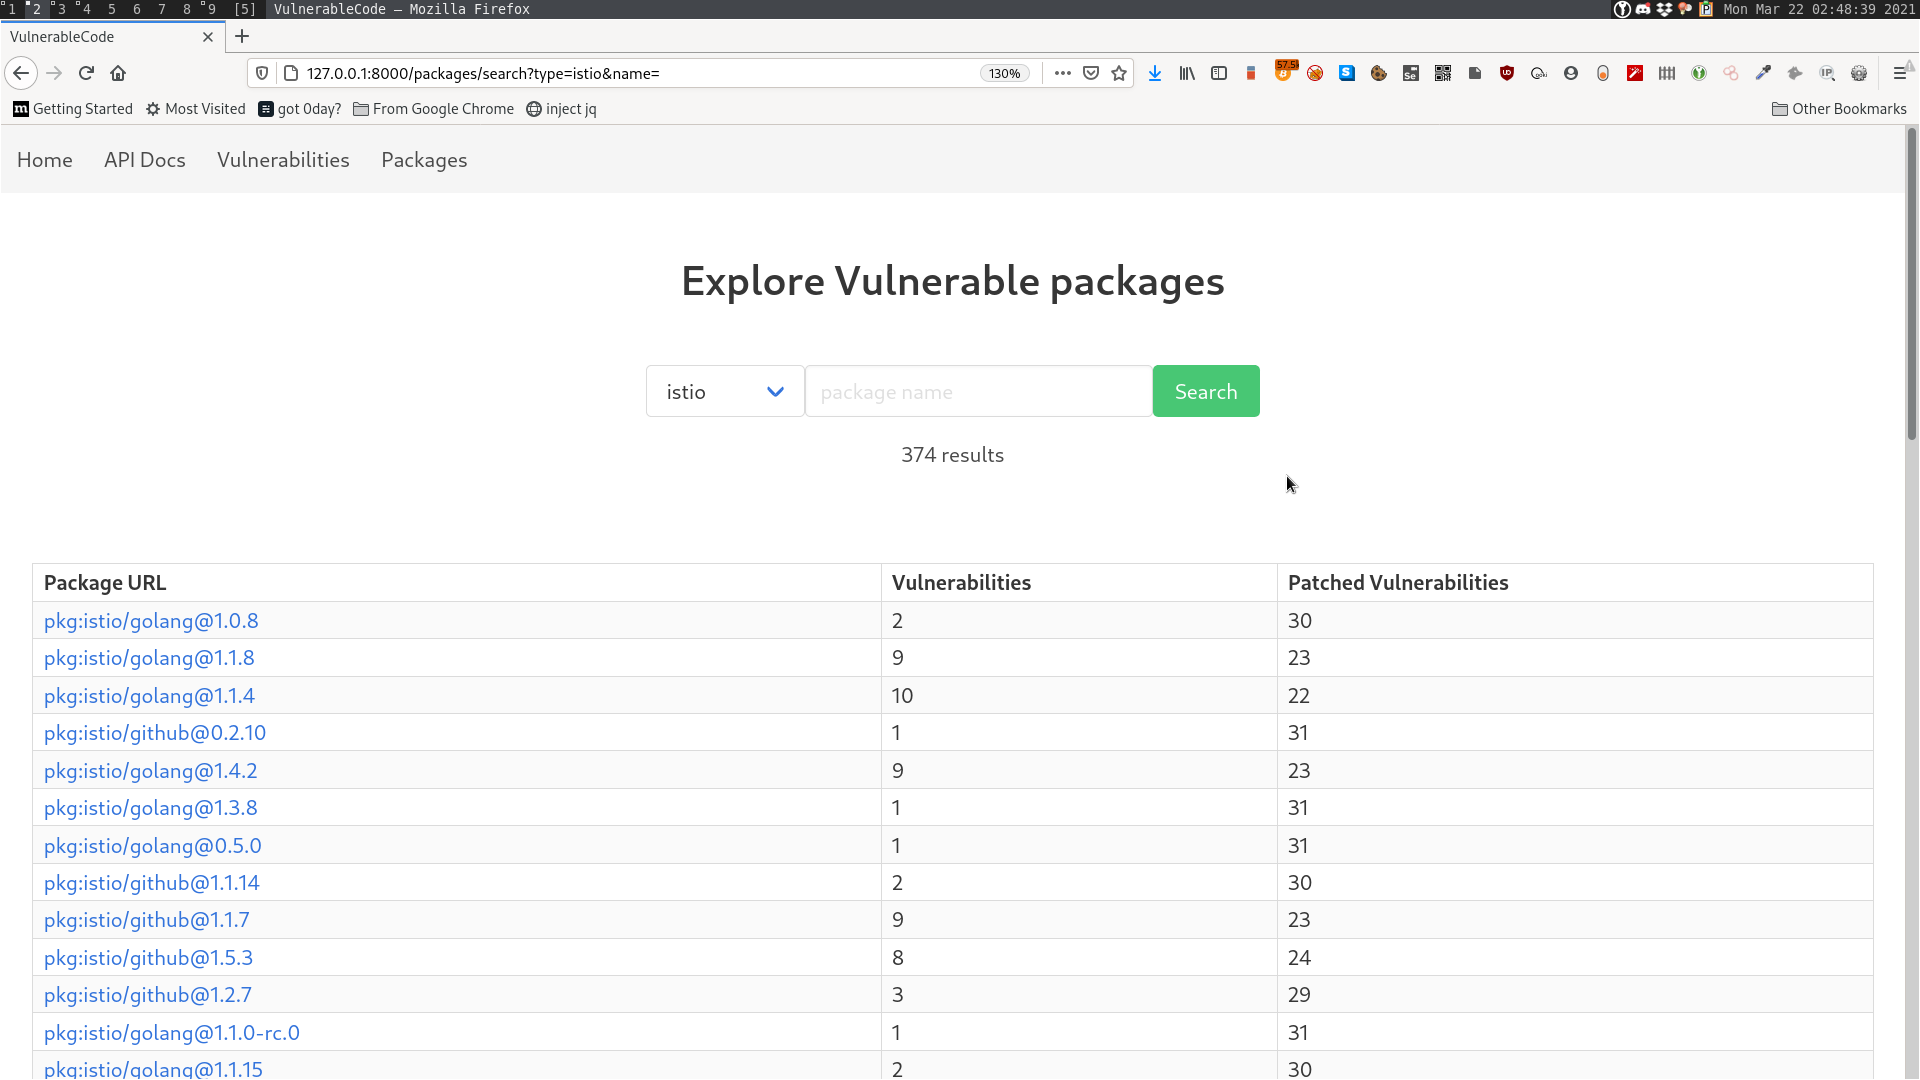Open the page actions three-dots menu
Screen dimensions: 1920x1080
click(1063, 73)
